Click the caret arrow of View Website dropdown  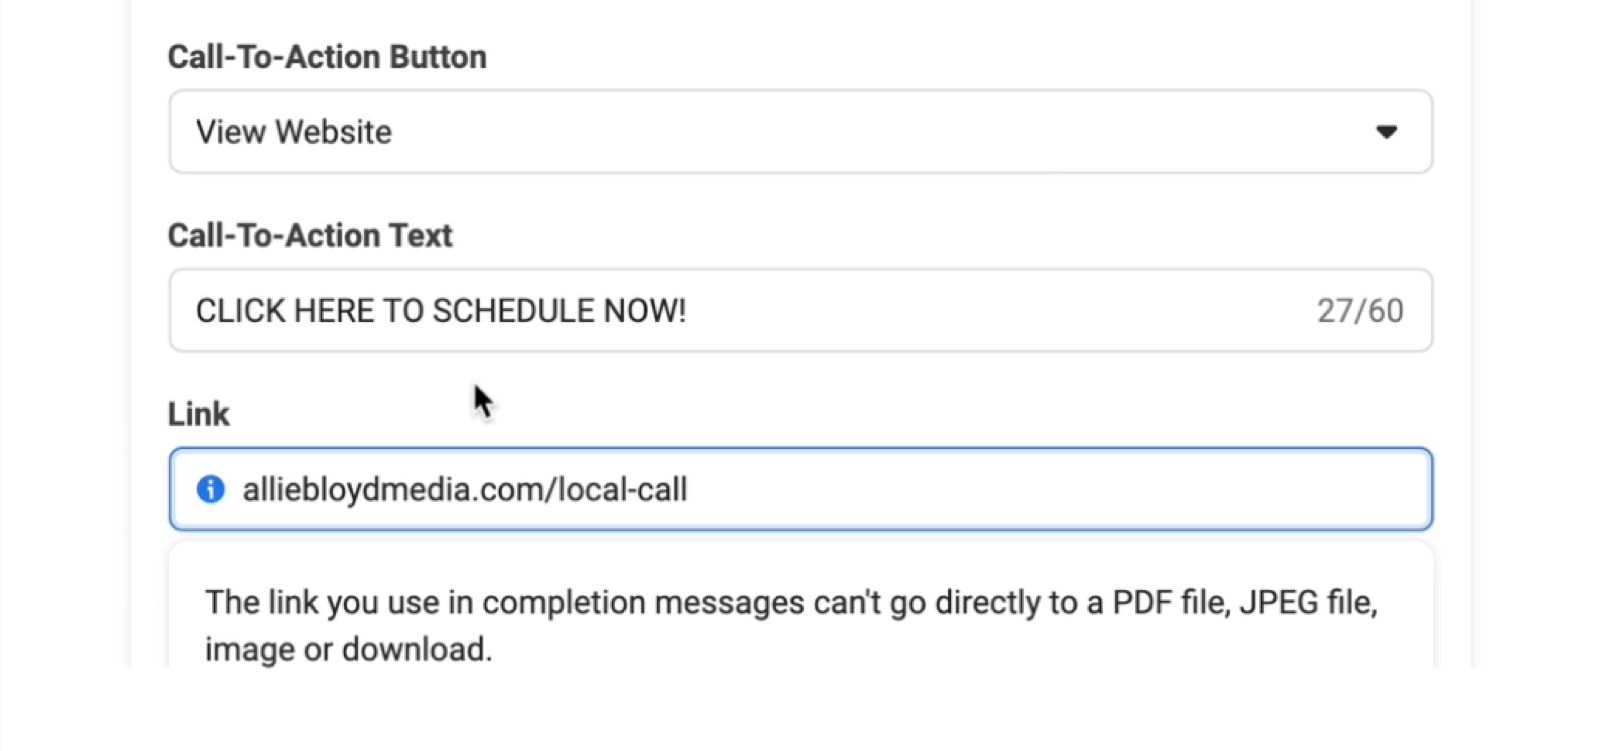(x=1386, y=132)
